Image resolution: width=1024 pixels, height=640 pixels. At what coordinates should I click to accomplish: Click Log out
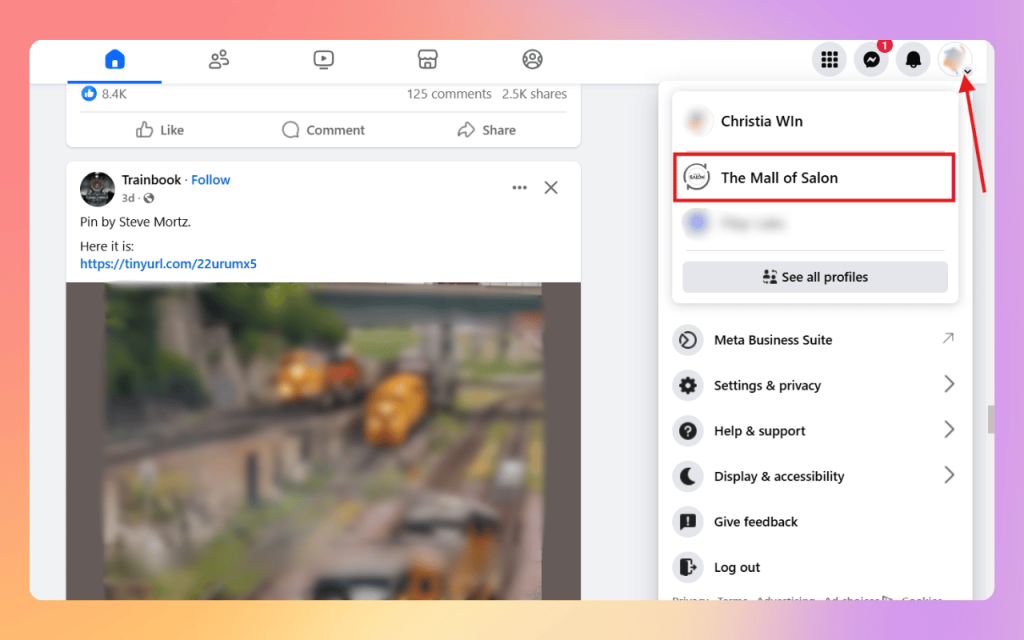(x=814, y=567)
